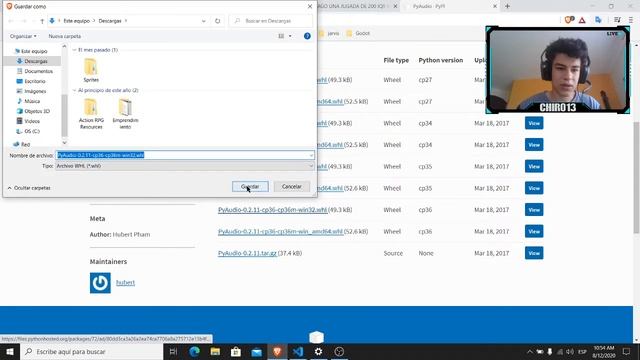
Task: Open the view options dropdown arrow
Action: pyautogui.click(x=290, y=36)
